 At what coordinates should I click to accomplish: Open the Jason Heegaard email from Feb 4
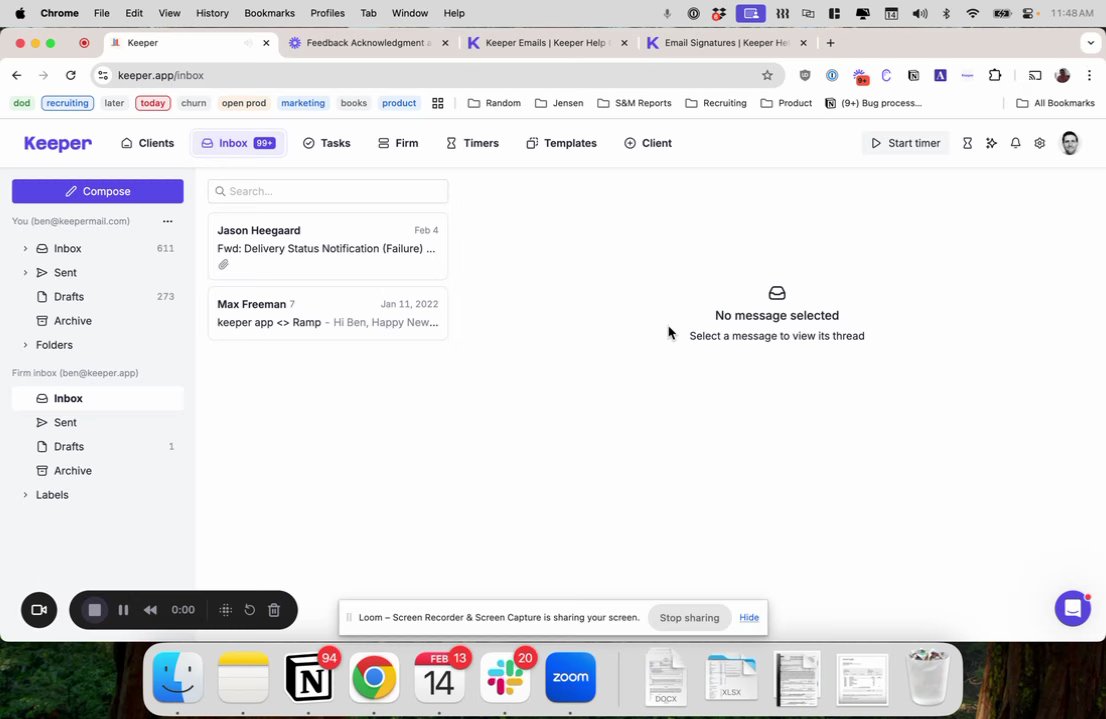pos(328,246)
